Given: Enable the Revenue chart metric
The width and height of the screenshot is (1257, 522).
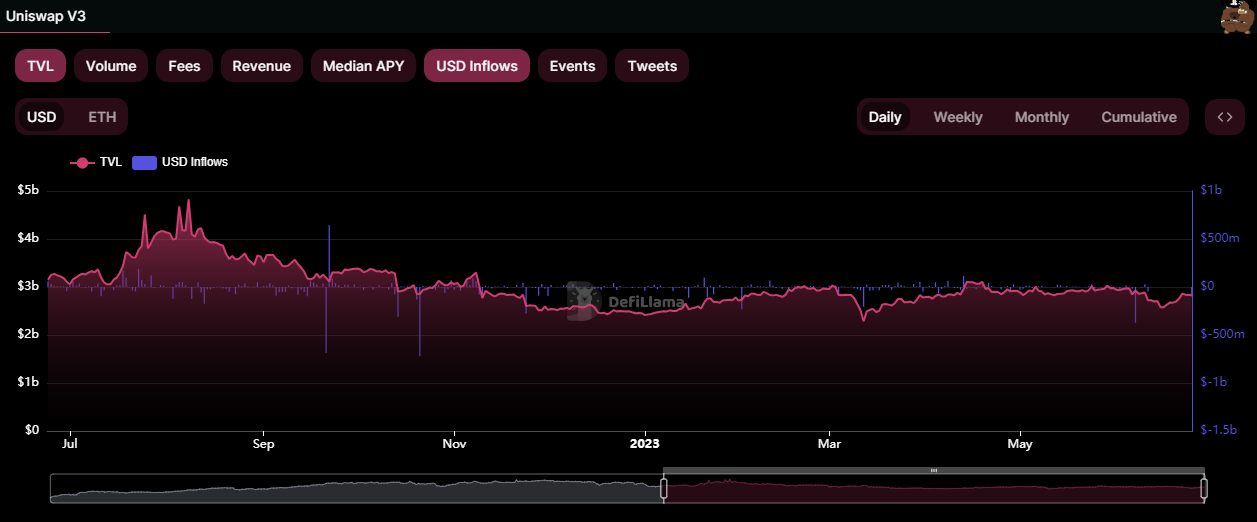Looking at the screenshot, I should (262, 66).
